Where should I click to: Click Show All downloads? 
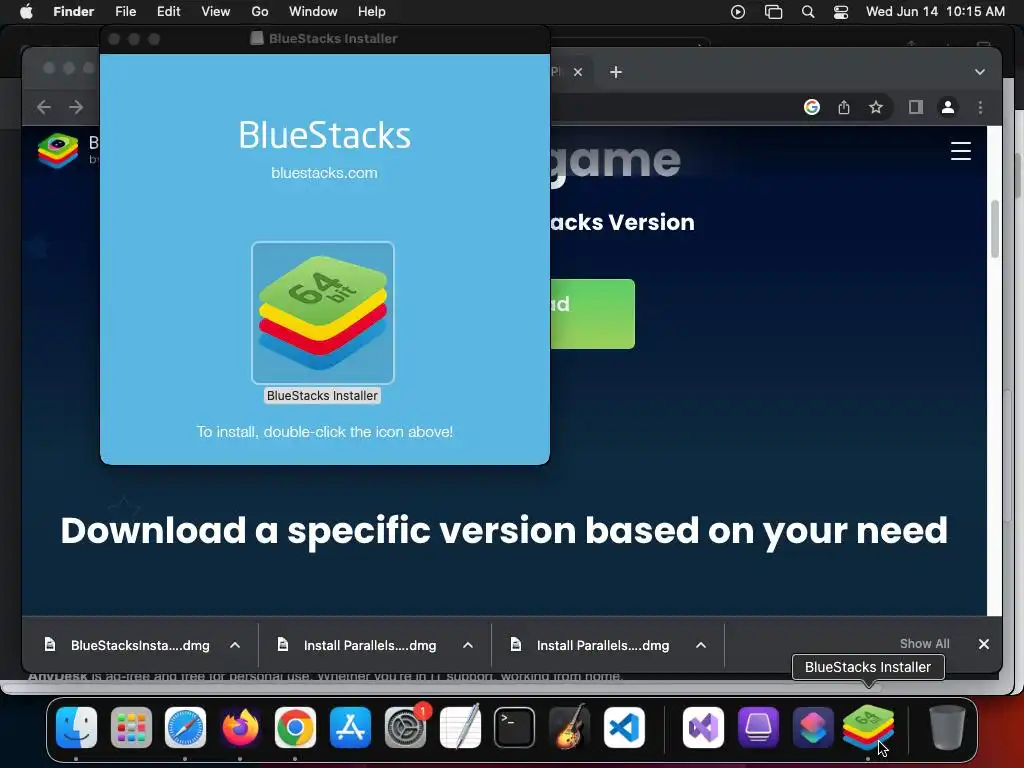pyautogui.click(x=924, y=644)
